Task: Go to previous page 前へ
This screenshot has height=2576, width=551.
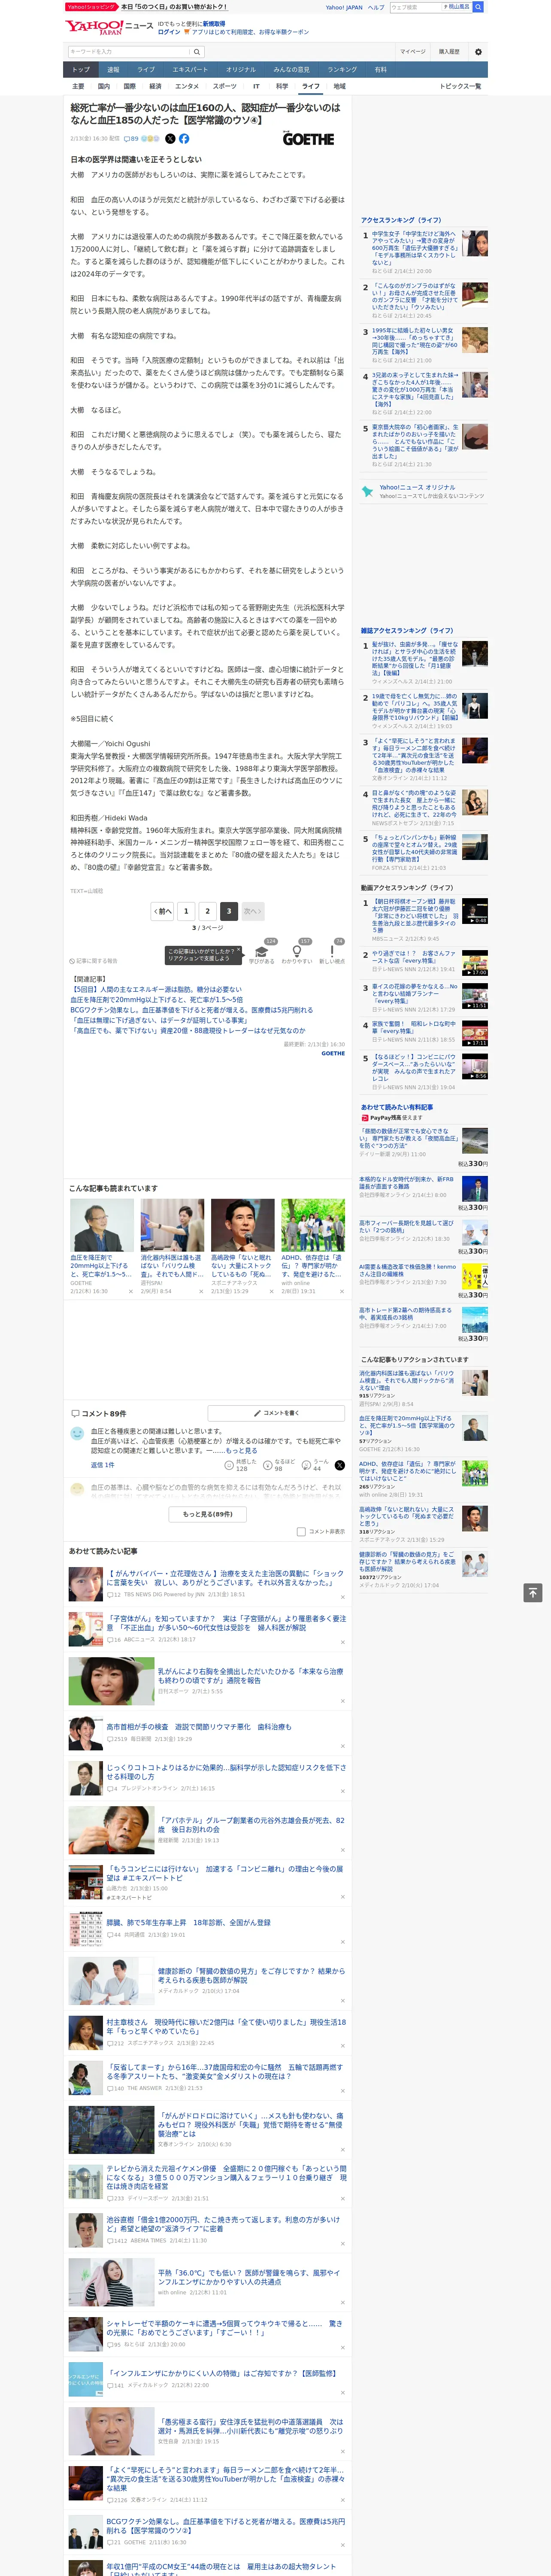Action: tap(162, 910)
